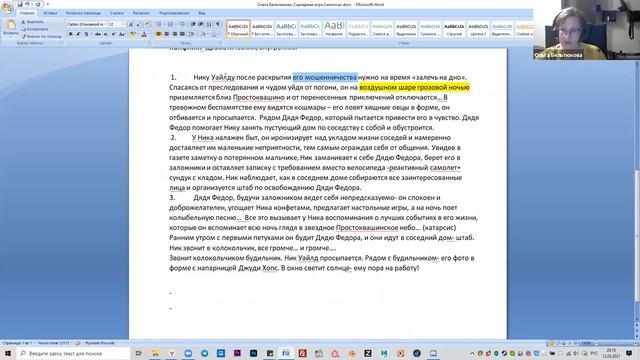Open Change Case Aa menu
The image size is (640, 360).
[x=122, y=34]
